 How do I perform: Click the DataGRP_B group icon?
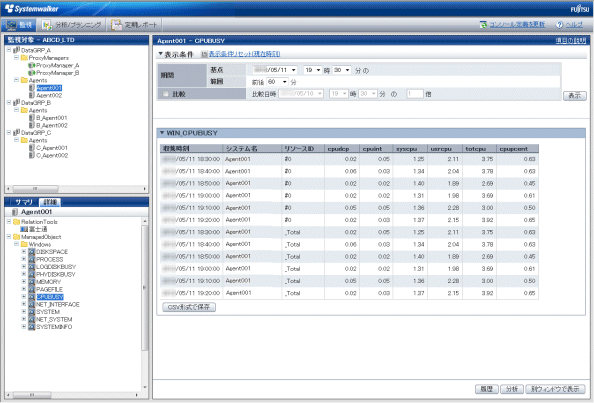16,103
